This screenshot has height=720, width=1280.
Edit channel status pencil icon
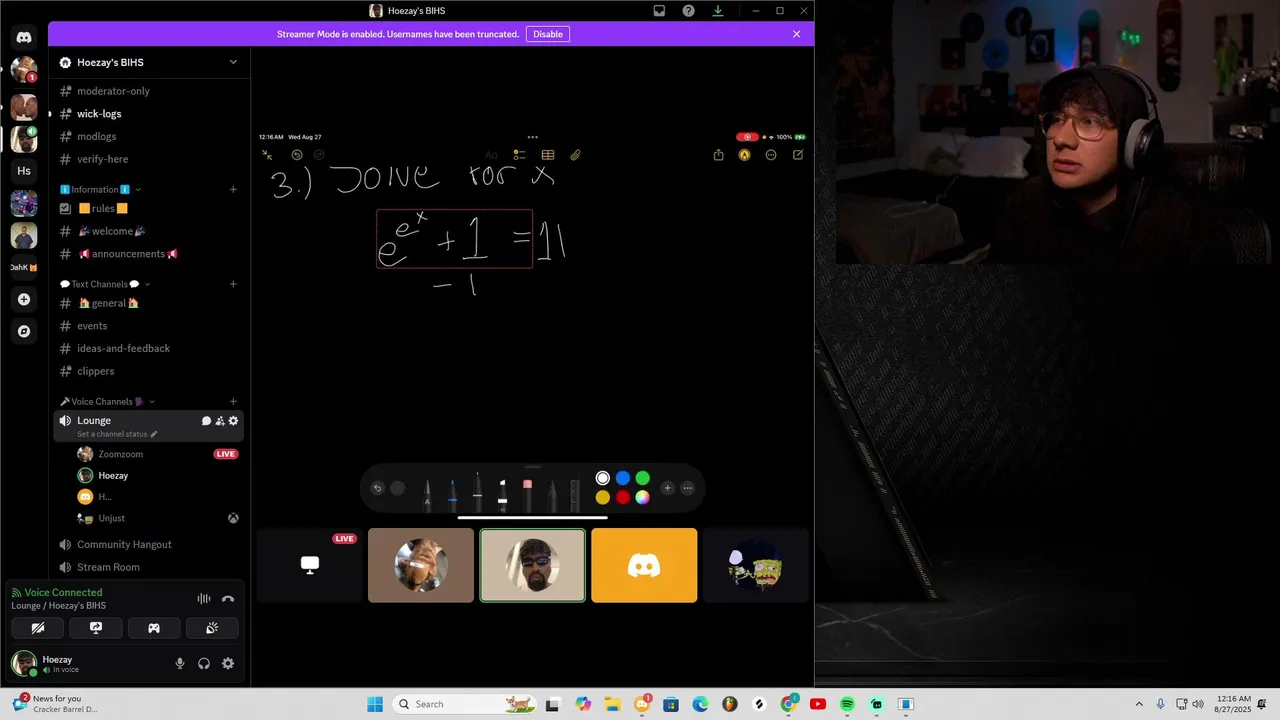point(154,434)
